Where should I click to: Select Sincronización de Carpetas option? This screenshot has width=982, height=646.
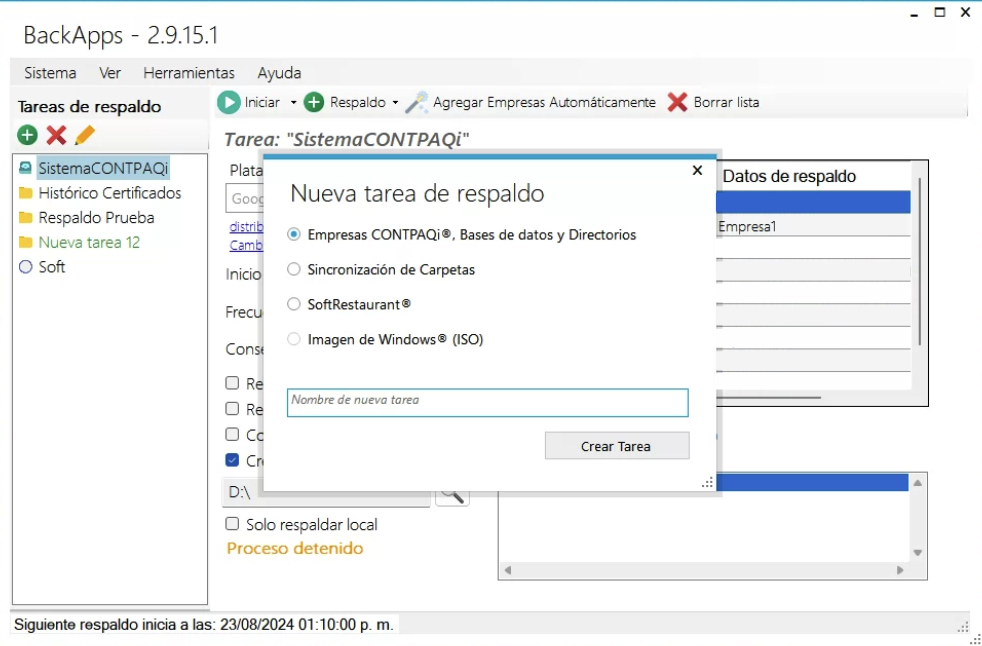(x=294, y=269)
